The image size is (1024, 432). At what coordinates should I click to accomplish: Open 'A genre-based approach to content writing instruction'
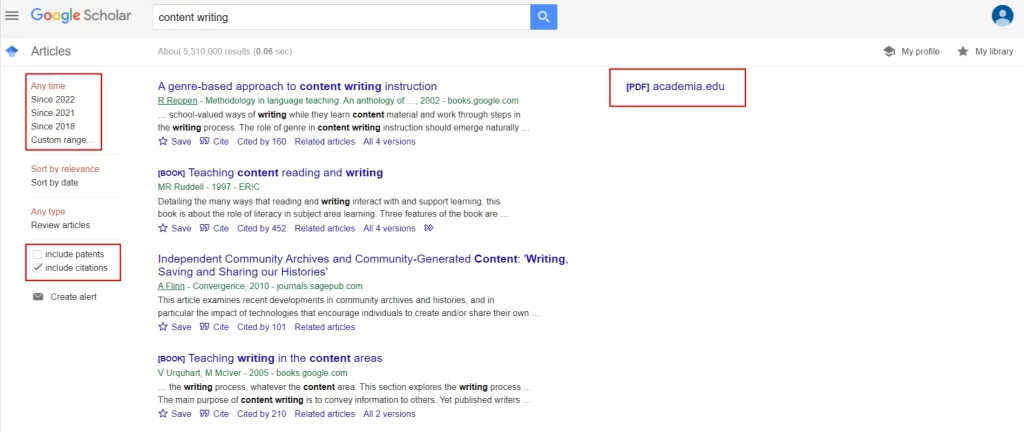point(297,86)
